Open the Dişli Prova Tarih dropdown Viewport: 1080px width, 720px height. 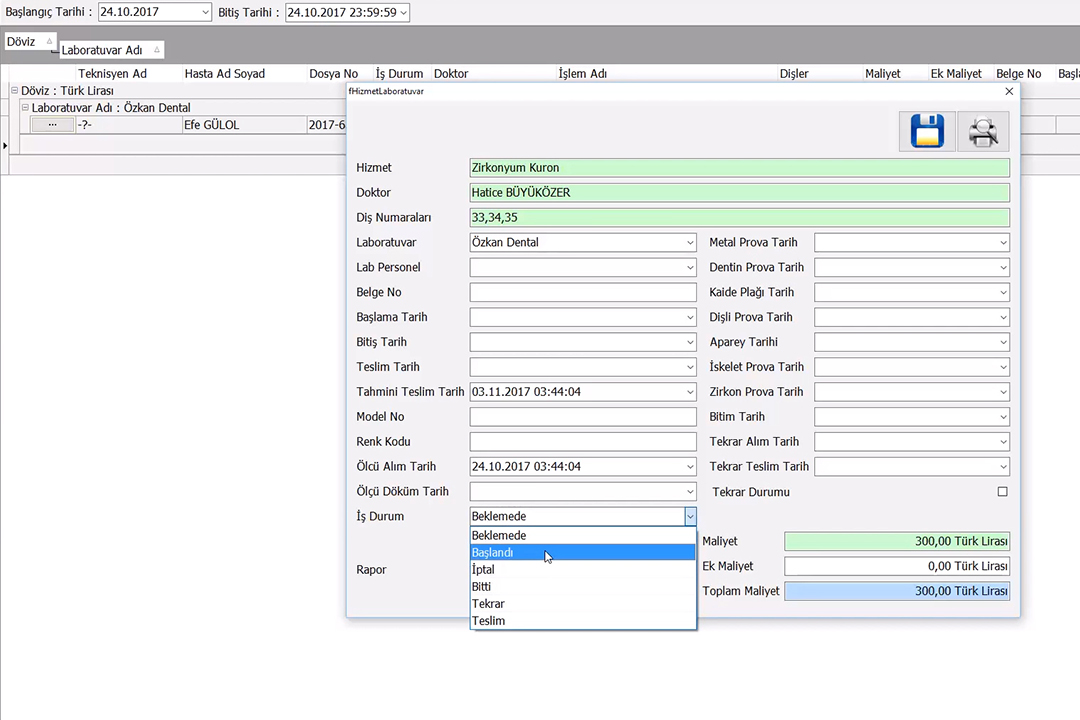(1004, 317)
